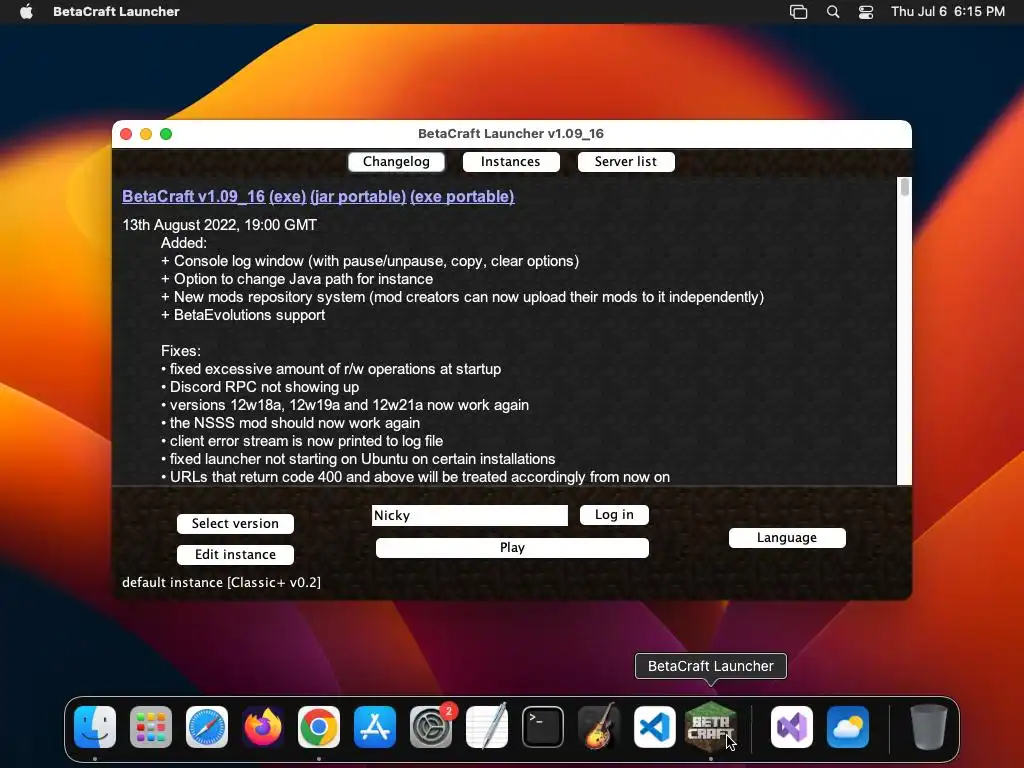Open Visual Studio Code in the dock
Viewport: 1024px width, 768px height.
click(655, 727)
